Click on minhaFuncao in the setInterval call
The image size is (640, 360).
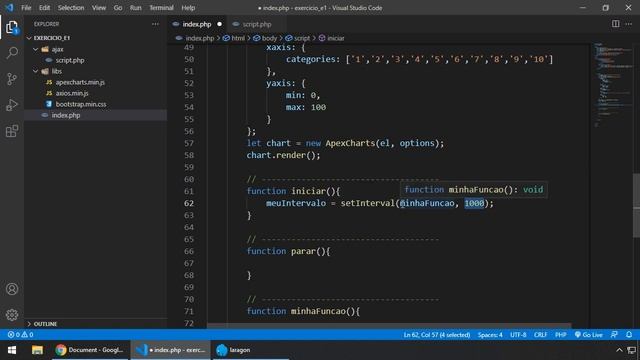[427, 203]
